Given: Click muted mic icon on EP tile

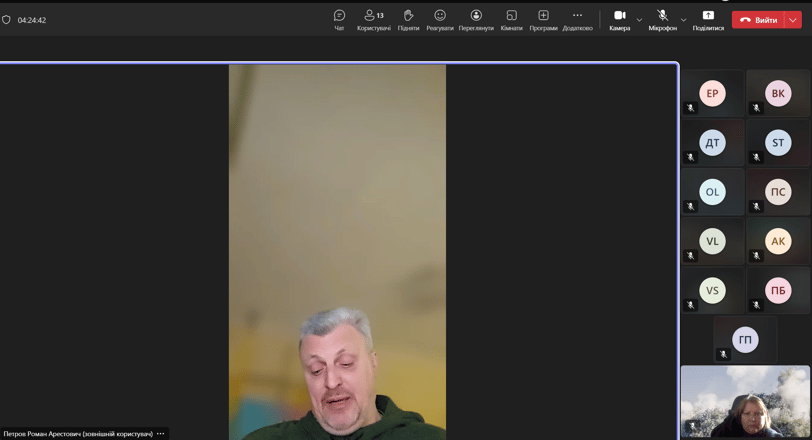Looking at the screenshot, I should click(690, 108).
